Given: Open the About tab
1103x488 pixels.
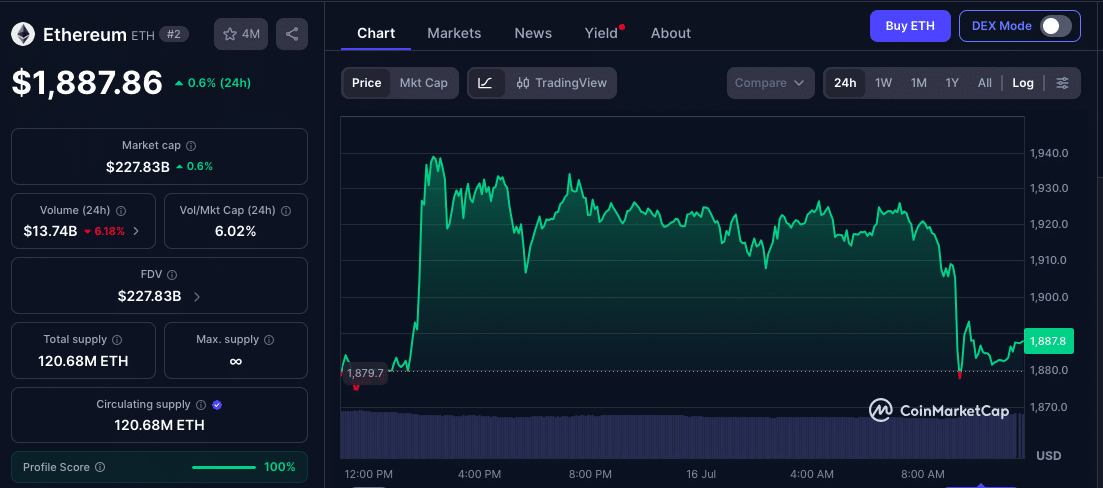Looking at the screenshot, I should [x=670, y=33].
